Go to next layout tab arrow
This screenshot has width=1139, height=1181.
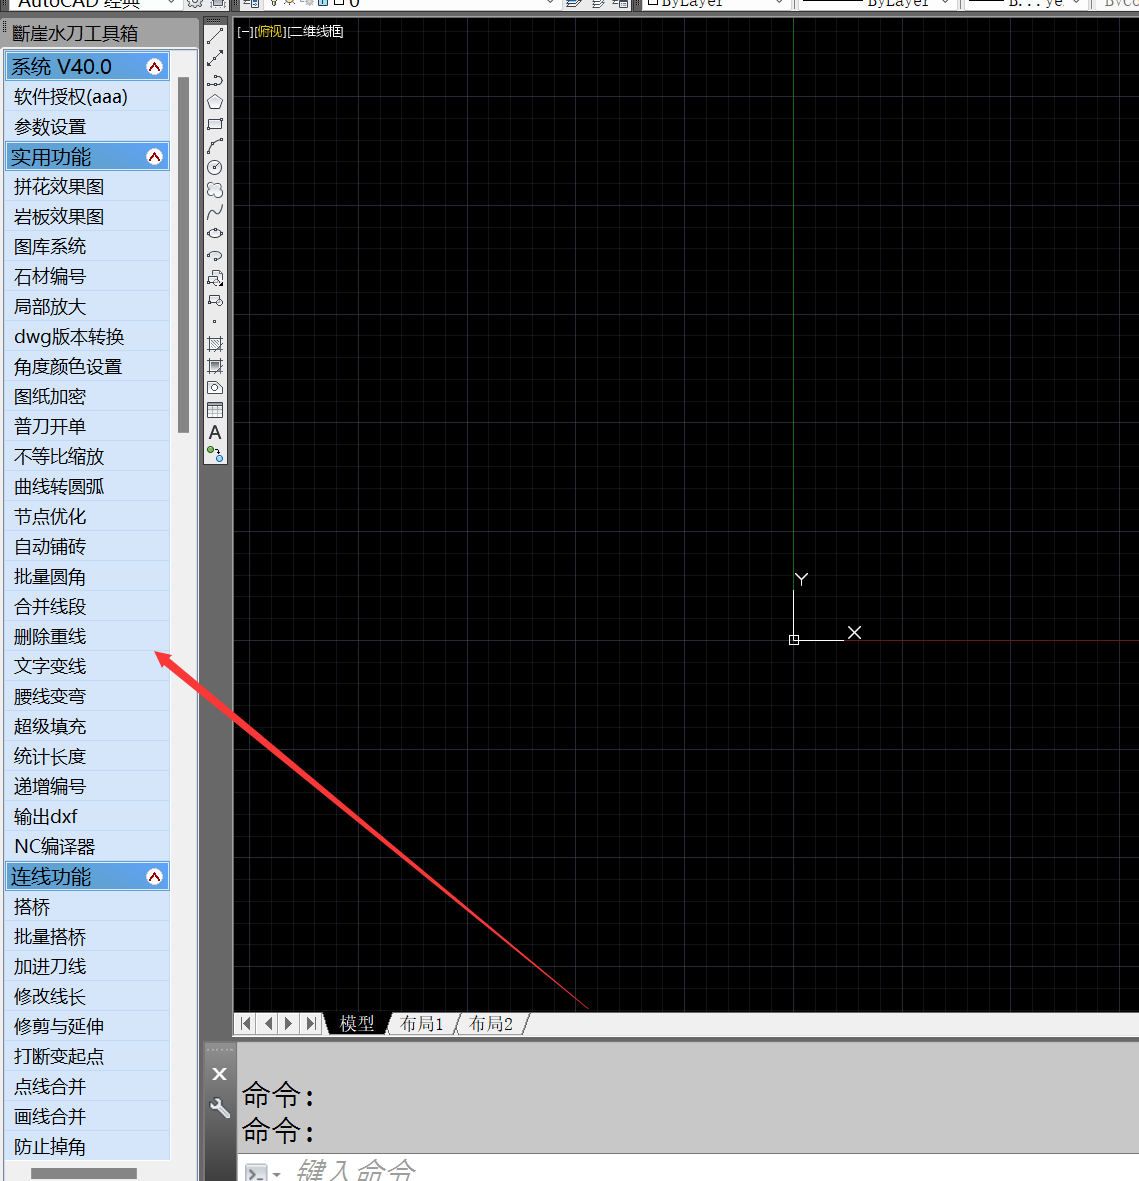289,1024
